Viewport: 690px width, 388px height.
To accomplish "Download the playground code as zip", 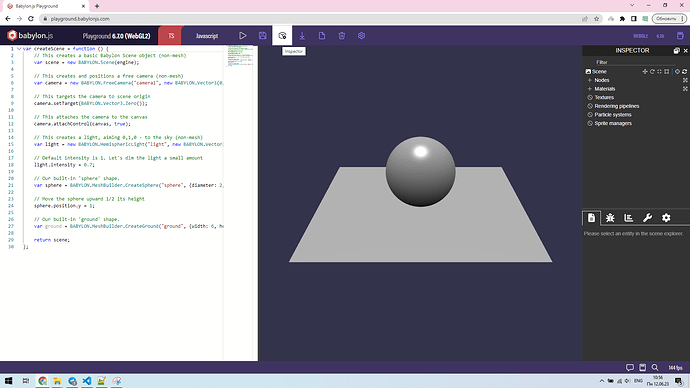I will pyautogui.click(x=302, y=36).
